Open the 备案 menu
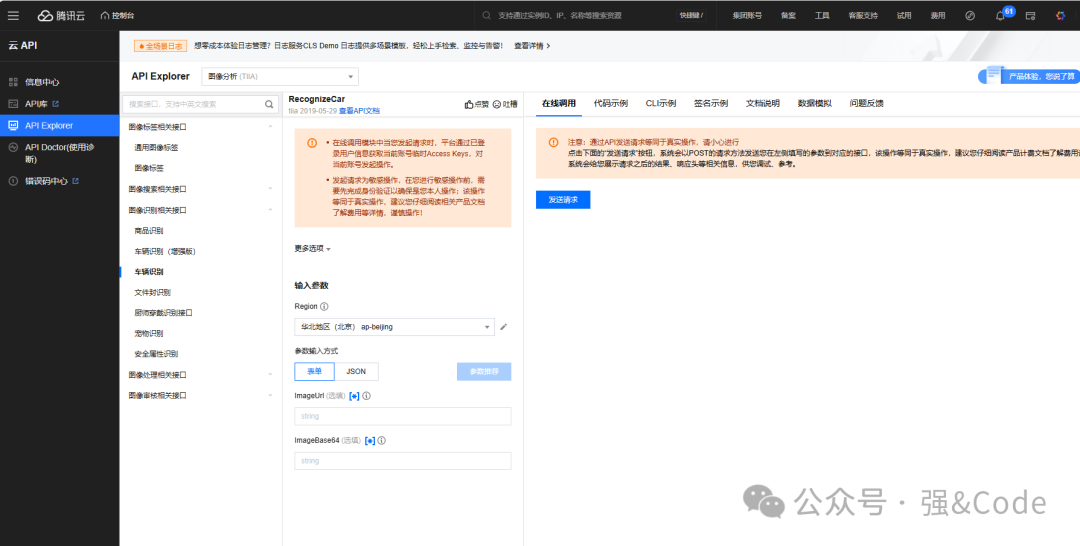 (x=789, y=15)
